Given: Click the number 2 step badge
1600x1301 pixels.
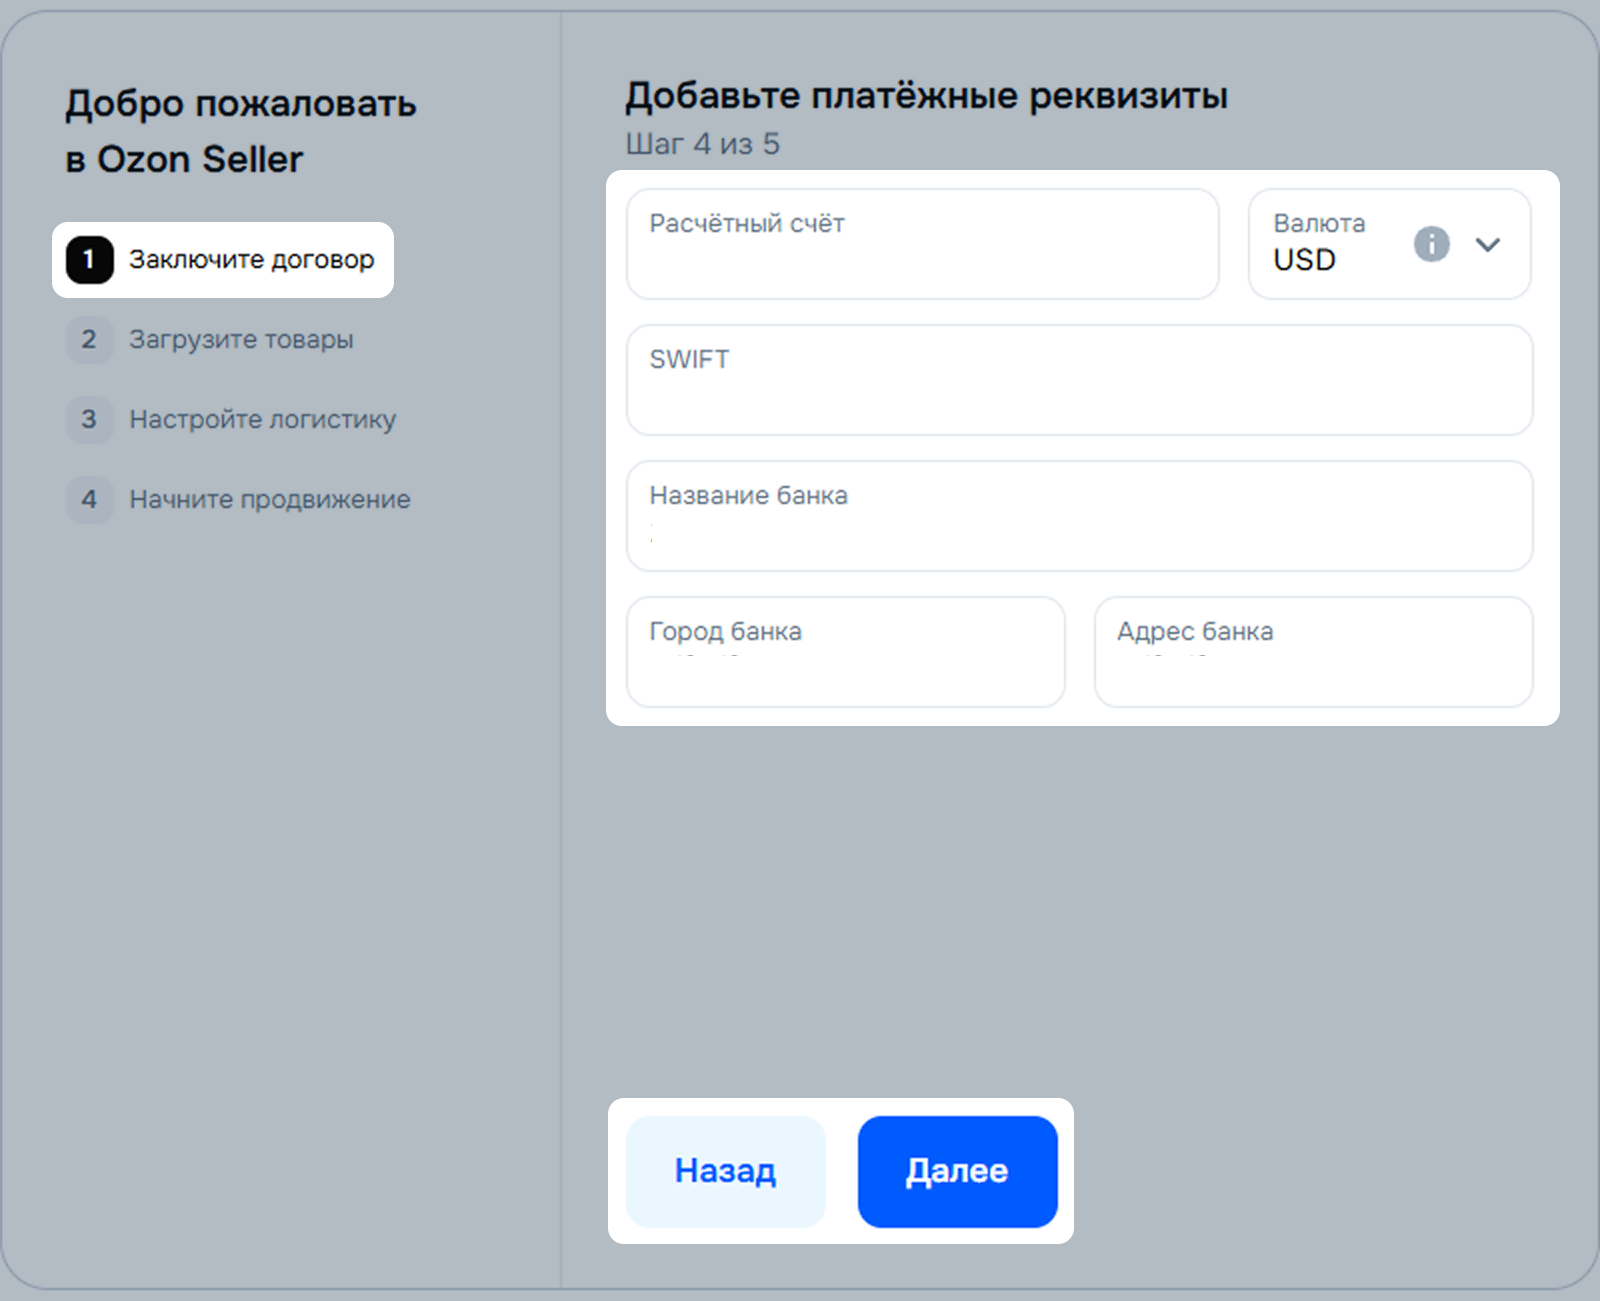Looking at the screenshot, I should [89, 340].
